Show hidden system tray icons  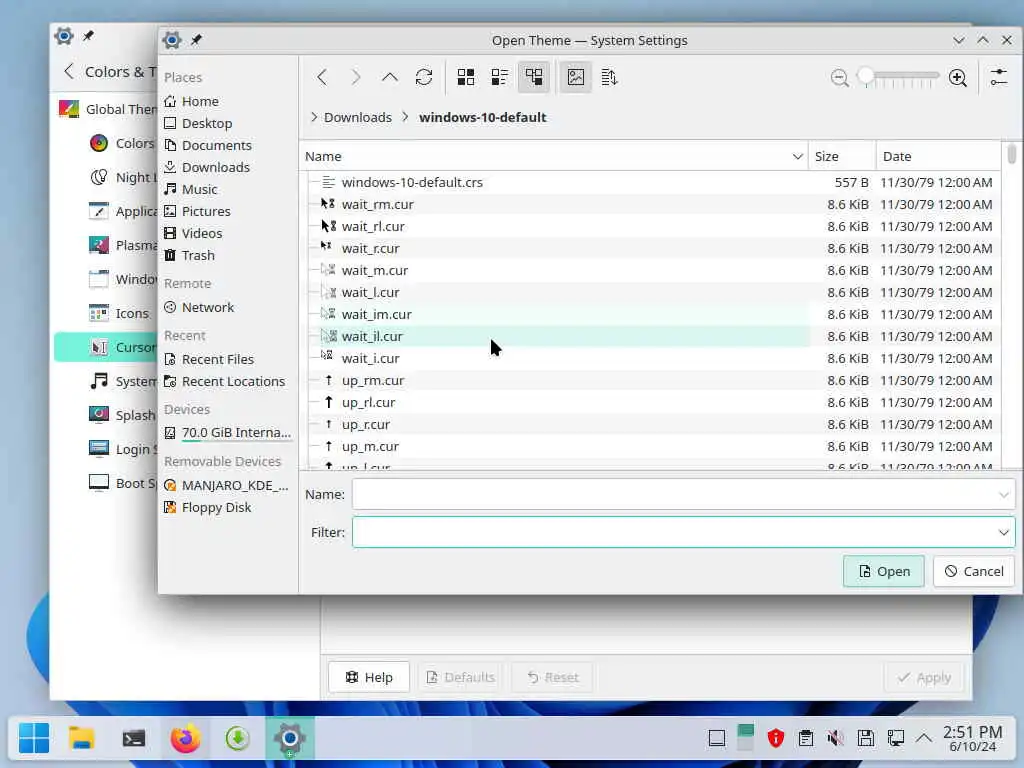[923, 739]
